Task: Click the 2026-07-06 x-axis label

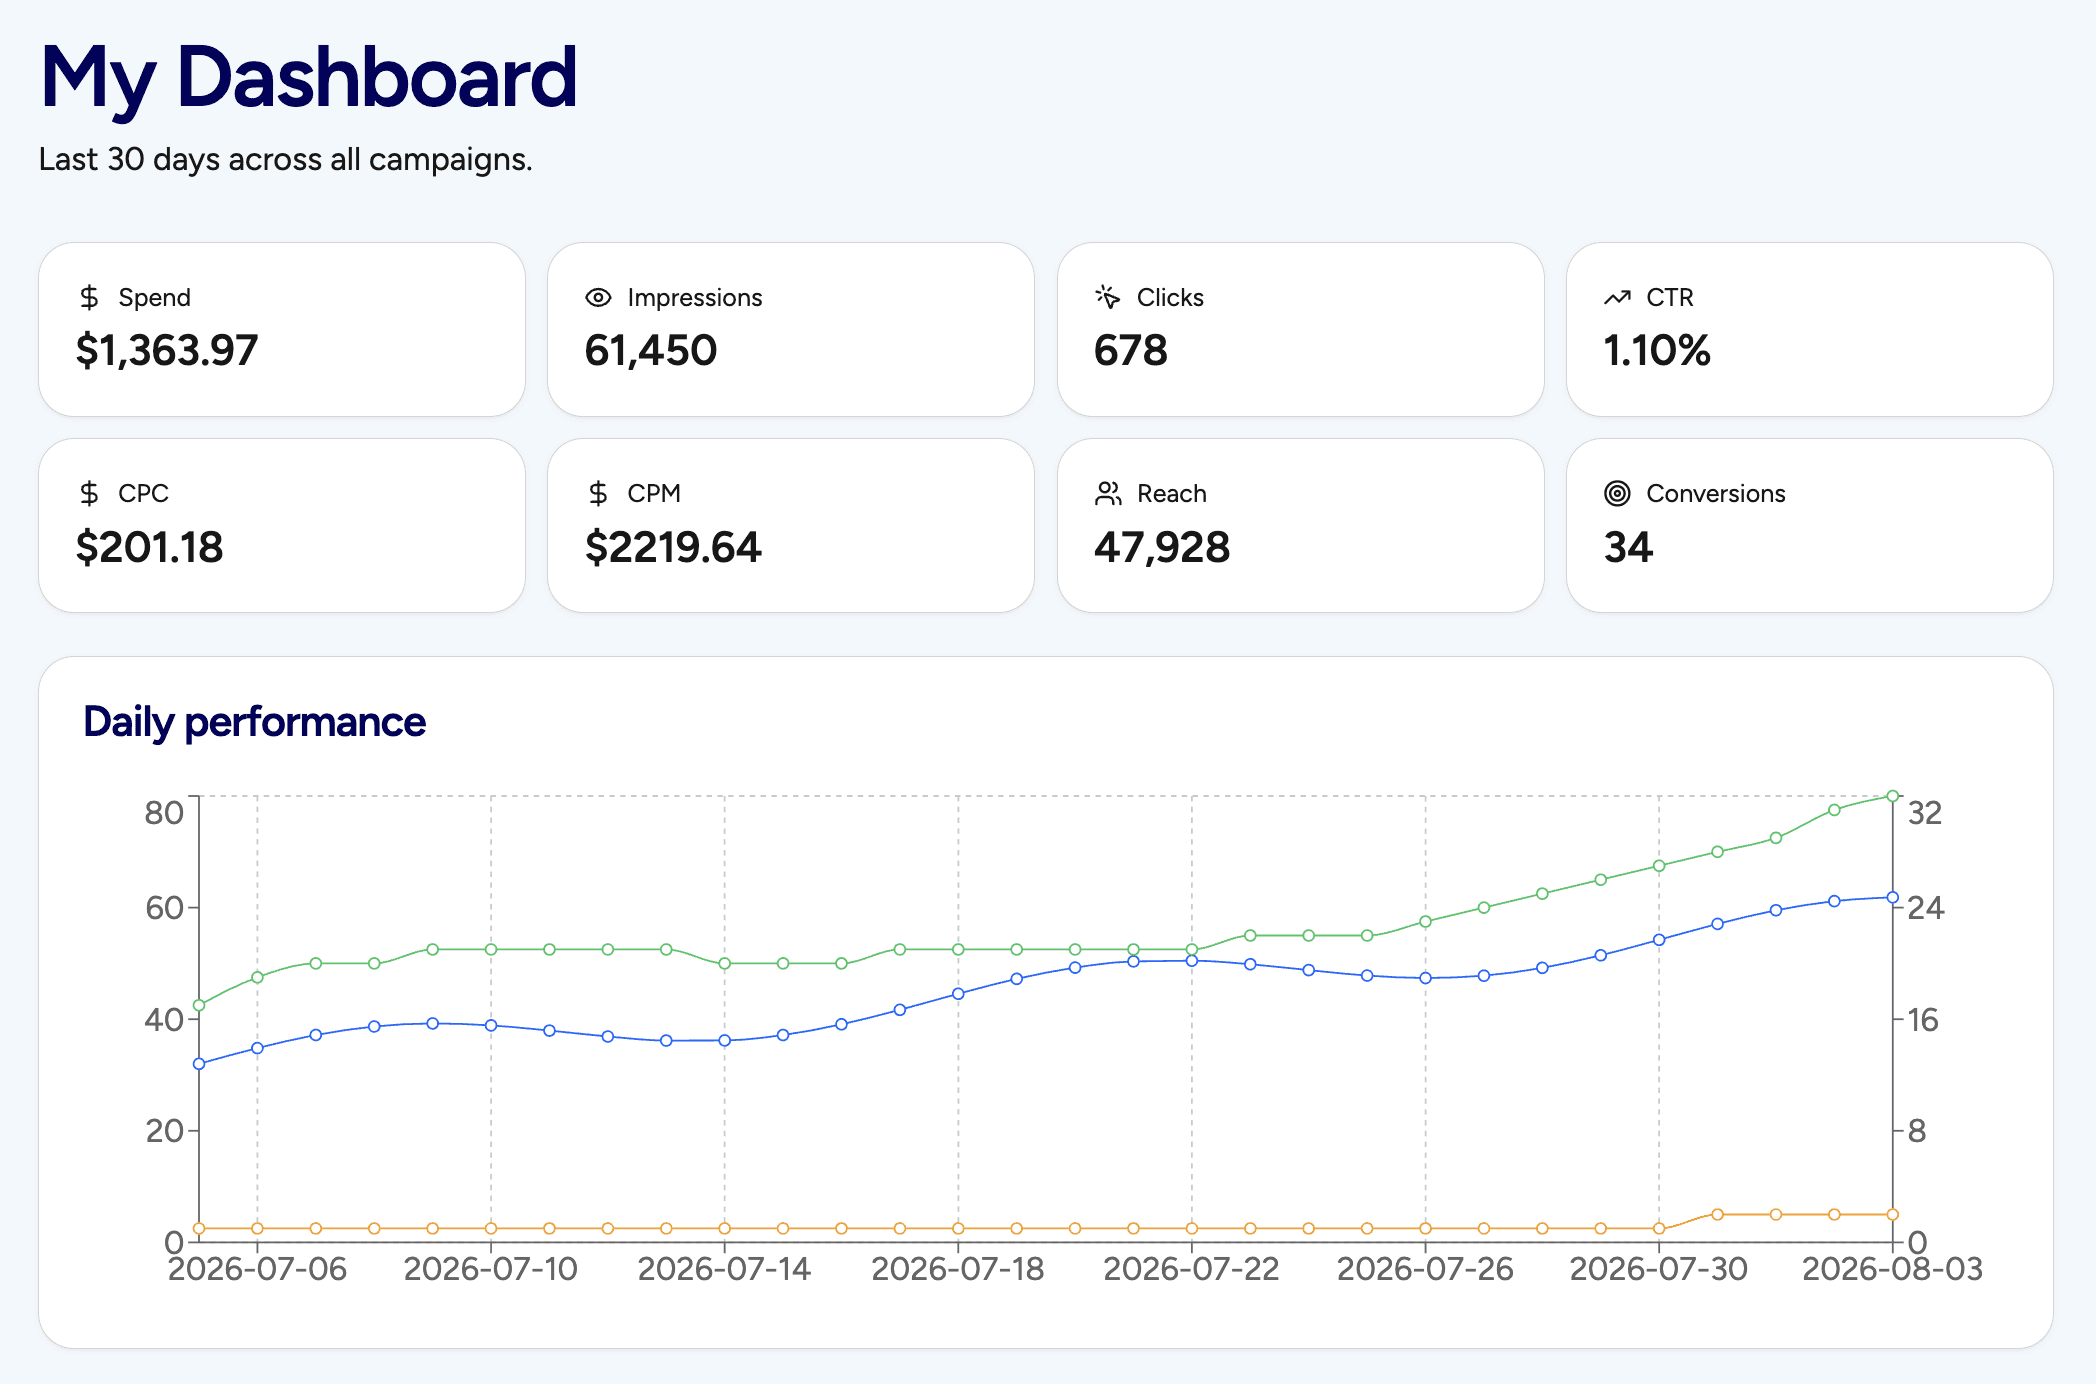Action: click(257, 1270)
